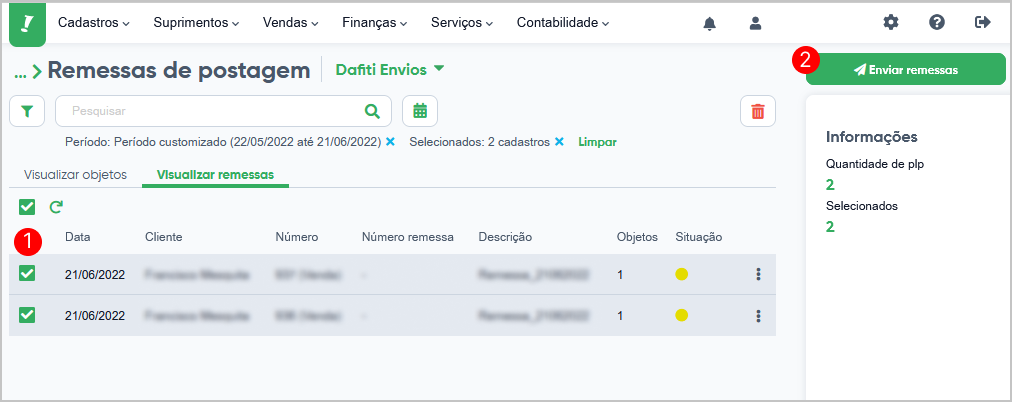The image size is (1012, 402).
Task: Click the Selecionados value 2 in Informações
Action: [830, 227]
